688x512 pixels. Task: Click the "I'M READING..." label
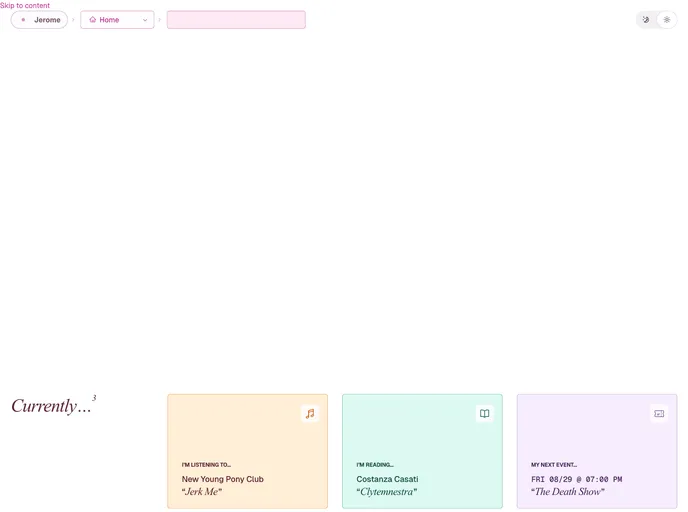point(375,465)
